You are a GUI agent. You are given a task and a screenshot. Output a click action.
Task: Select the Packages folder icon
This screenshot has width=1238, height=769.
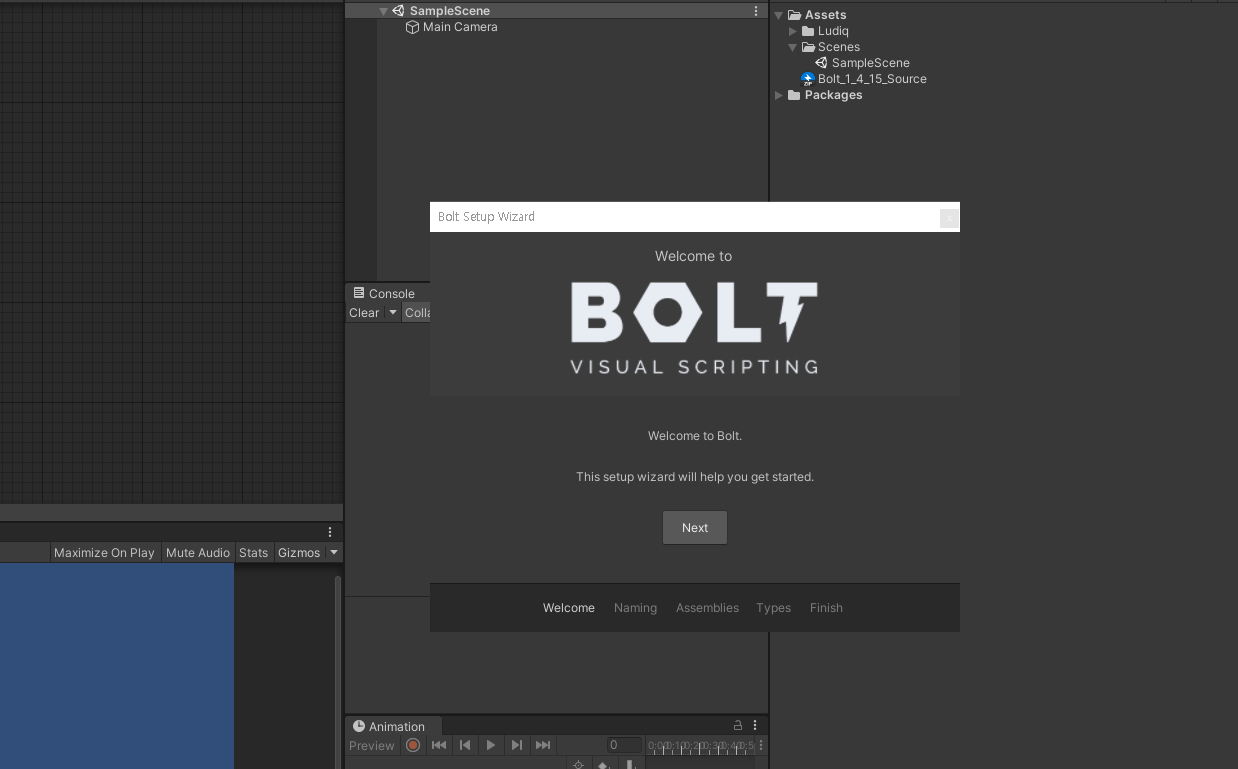click(x=794, y=95)
